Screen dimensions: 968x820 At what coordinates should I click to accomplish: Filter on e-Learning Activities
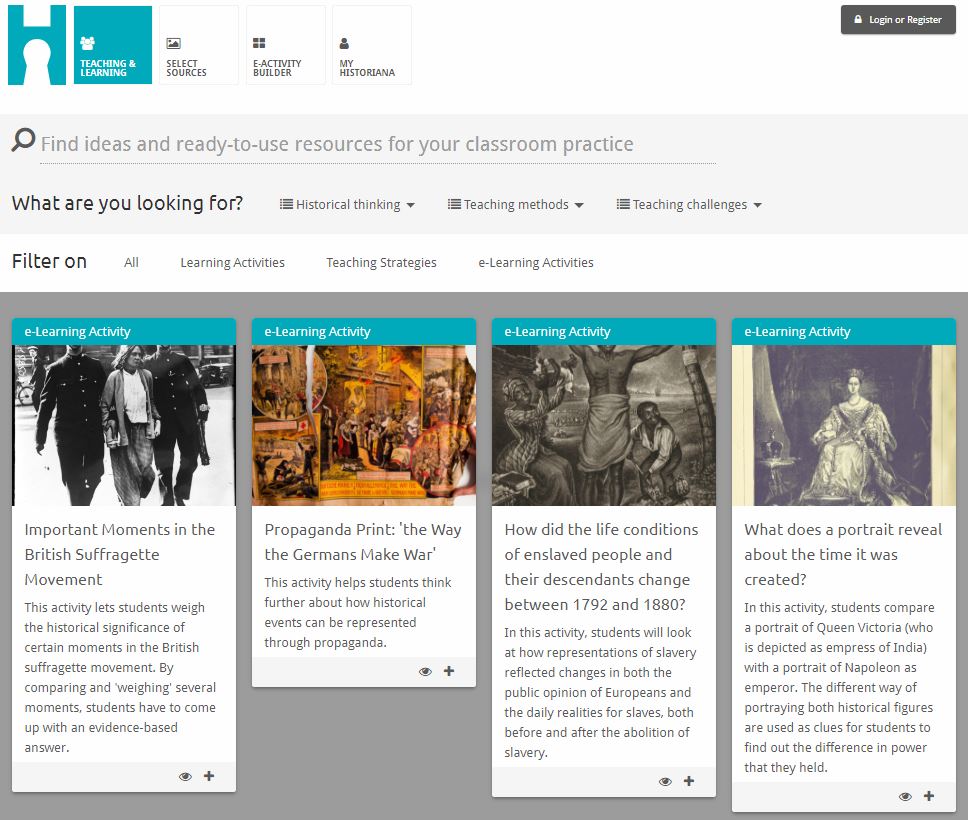pos(536,262)
